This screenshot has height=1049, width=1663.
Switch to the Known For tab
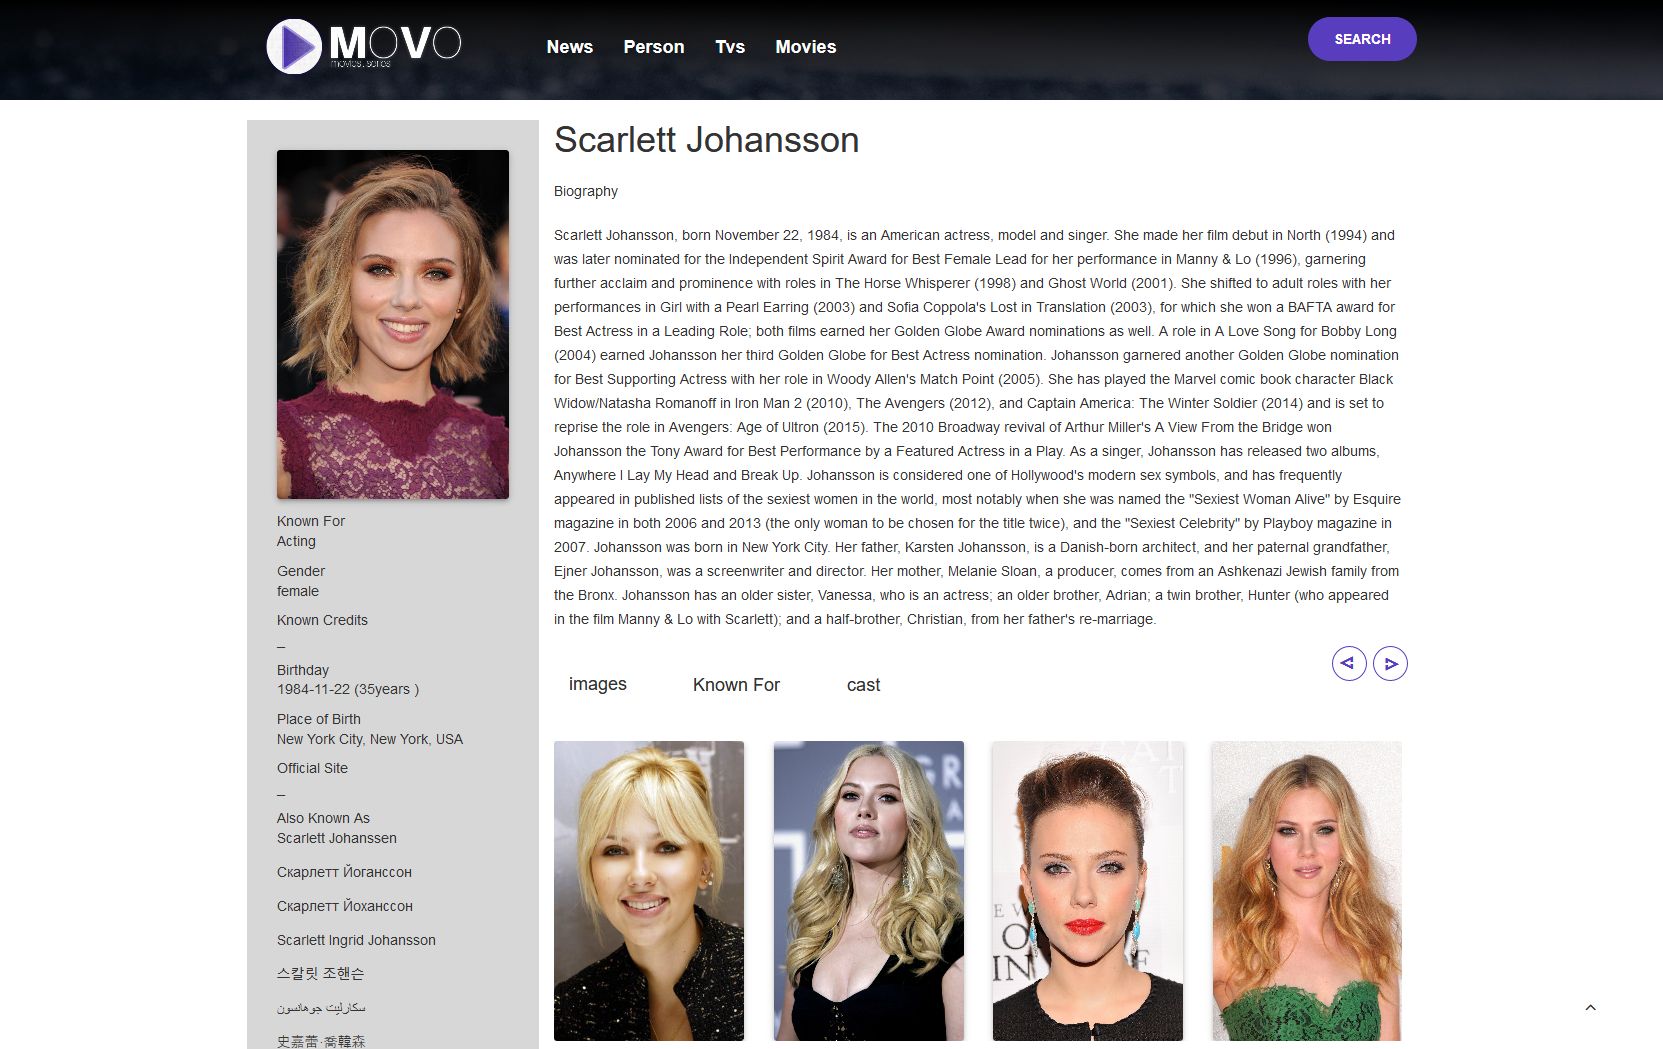pyautogui.click(x=736, y=685)
